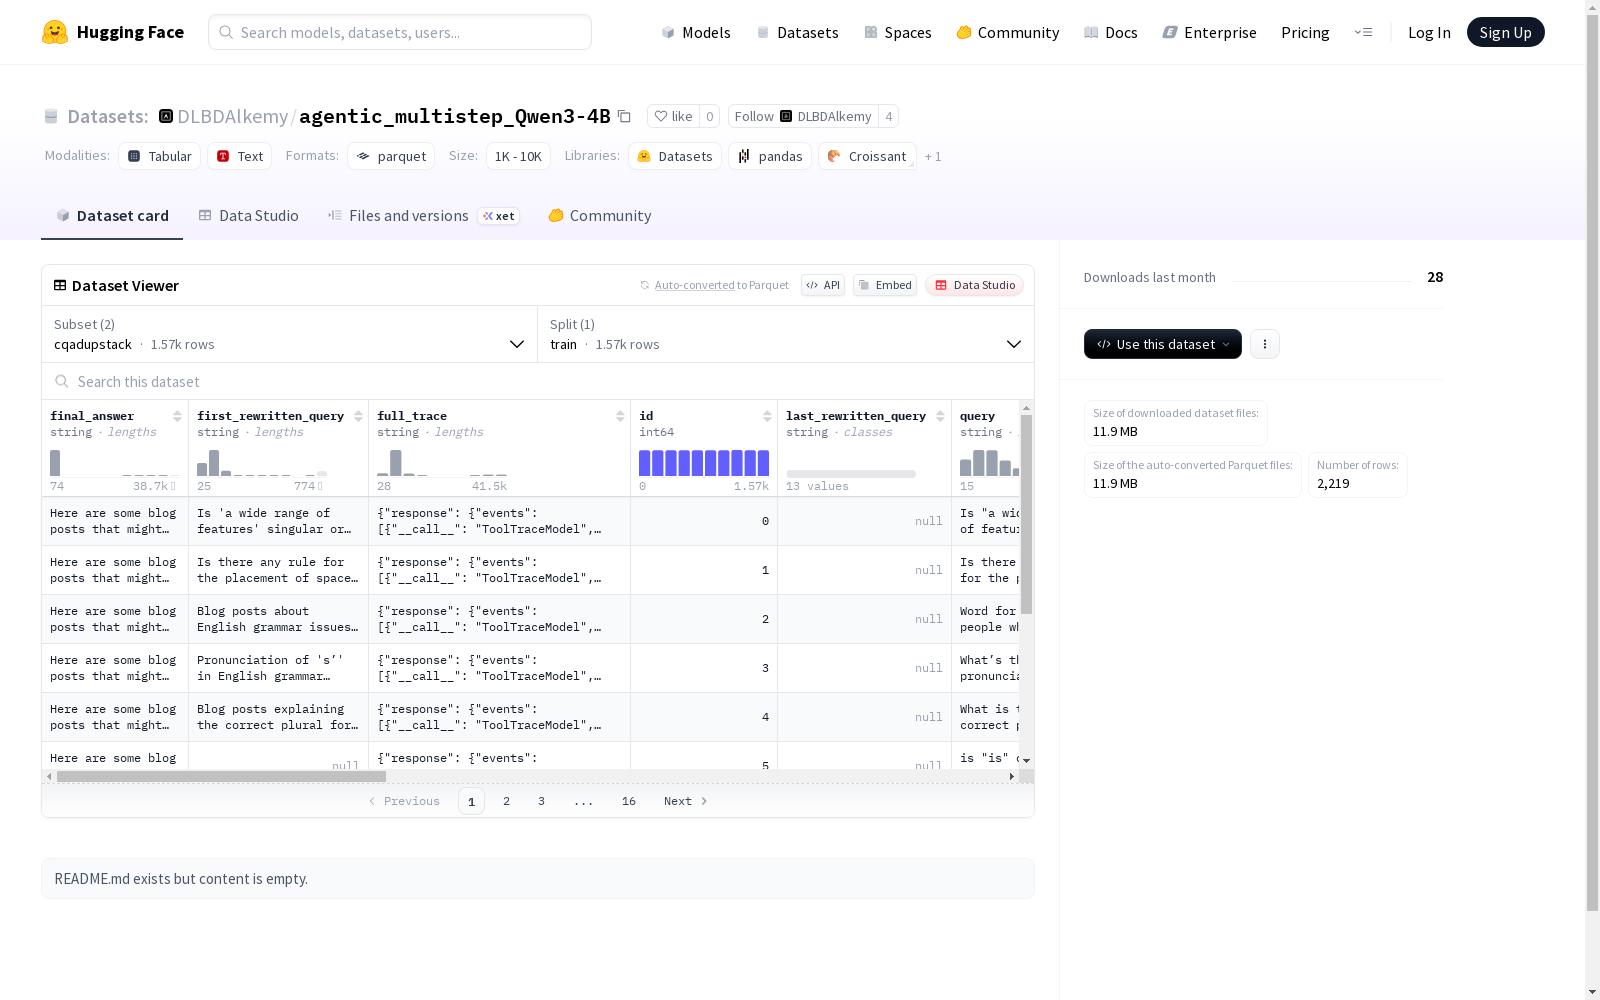Click the first_rewritten_query length histogram
Screen dimensions: 1600x1000
(x=262, y=463)
